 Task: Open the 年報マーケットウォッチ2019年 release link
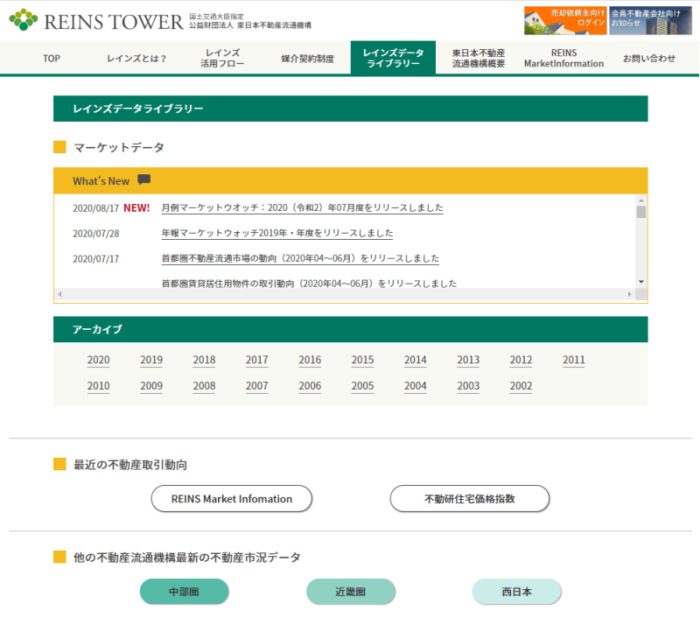click(277, 233)
